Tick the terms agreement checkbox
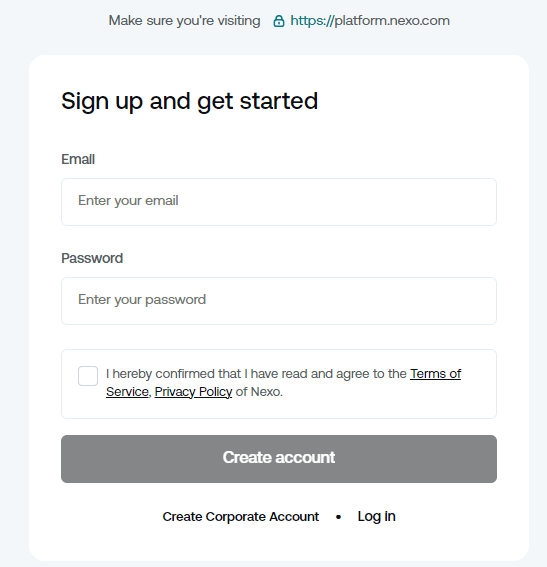Image resolution: width=547 pixels, height=567 pixels. tap(88, 376)
